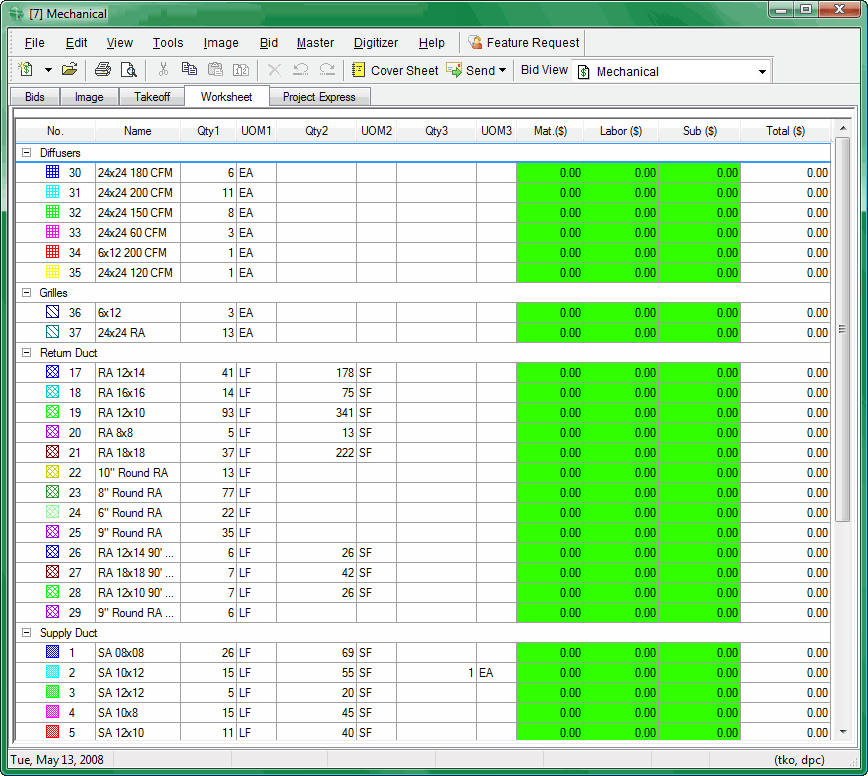Click the Feature Request button
The width and height of the screenshot is (868, 776).
coord(523,43)
